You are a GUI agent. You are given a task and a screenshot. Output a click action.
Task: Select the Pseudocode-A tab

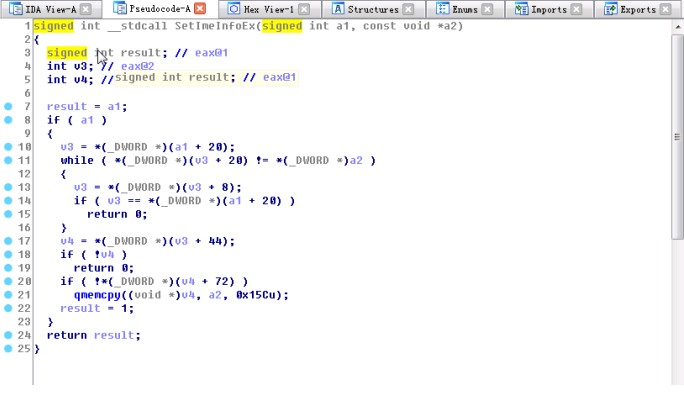pyautogui.click(x=160, y=8)
